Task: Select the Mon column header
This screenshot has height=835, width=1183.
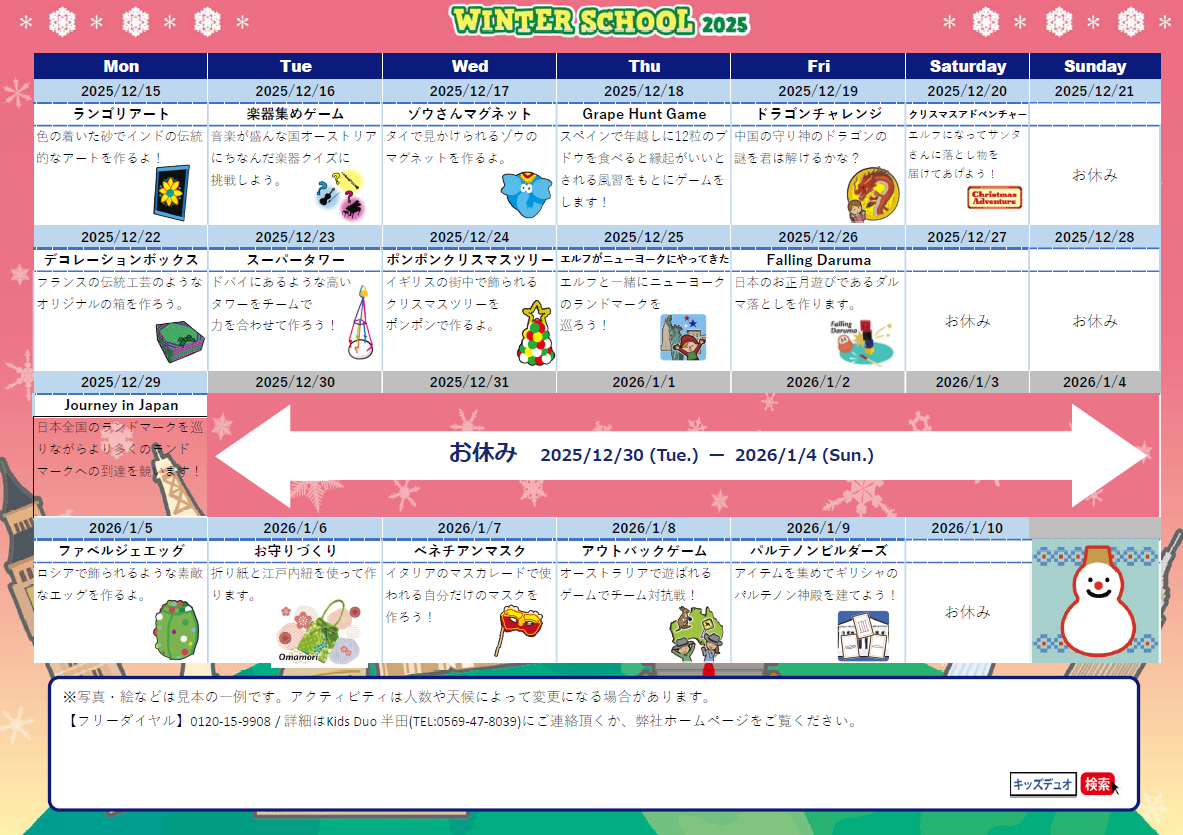Action: pos(121,66)
